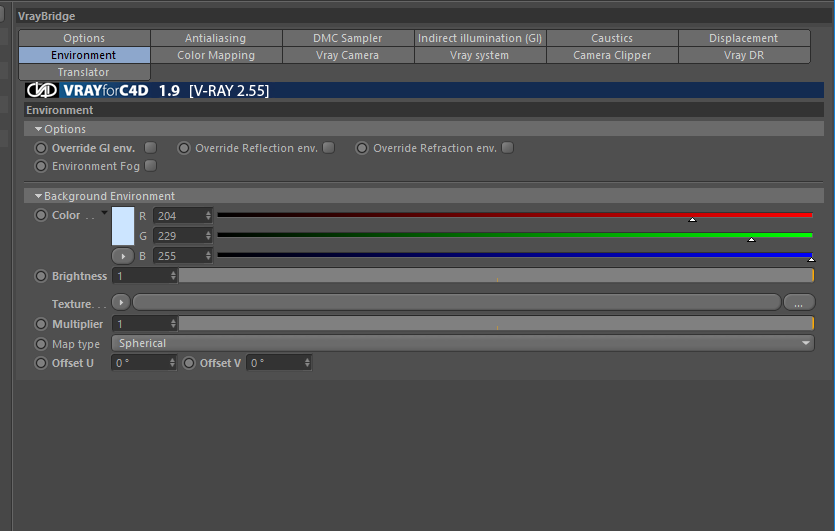Click the Offset U stepper arrows
This screenshot has width=835, height=531.
pyautogui.click(x=173, y=363)
